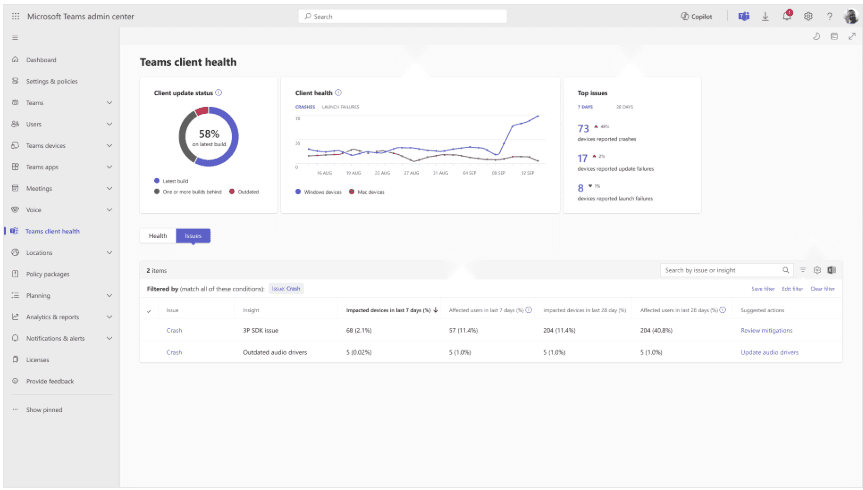
Task: Open Provide feedback in sidebar
Action: pos(50,382)
